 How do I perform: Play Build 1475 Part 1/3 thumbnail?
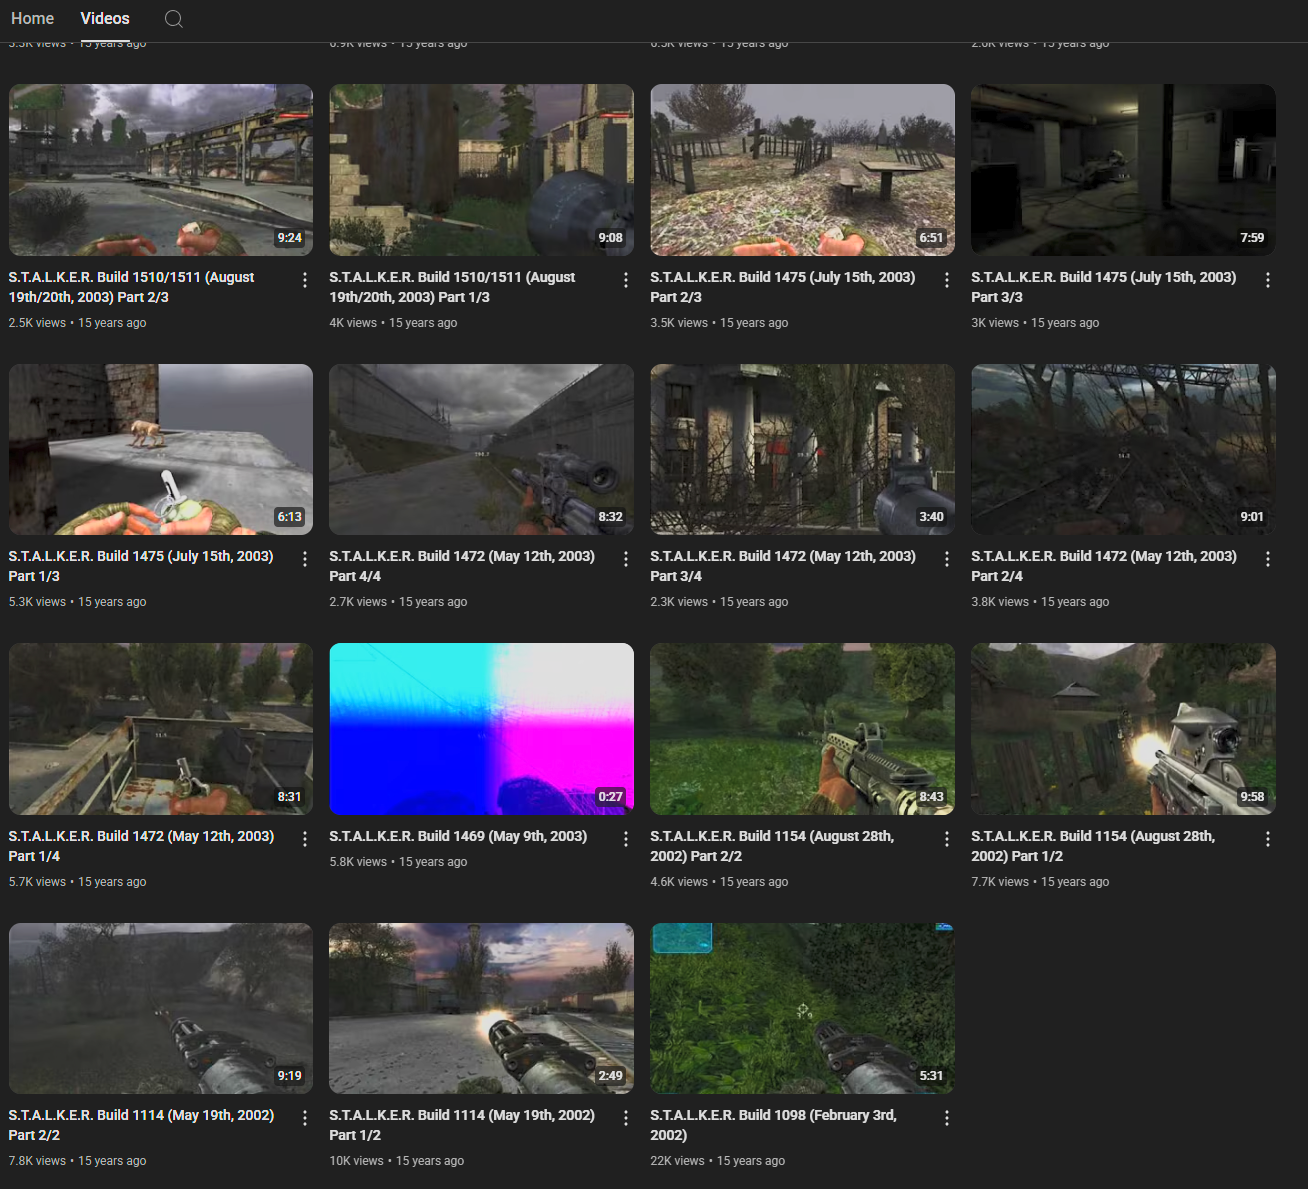161,449
